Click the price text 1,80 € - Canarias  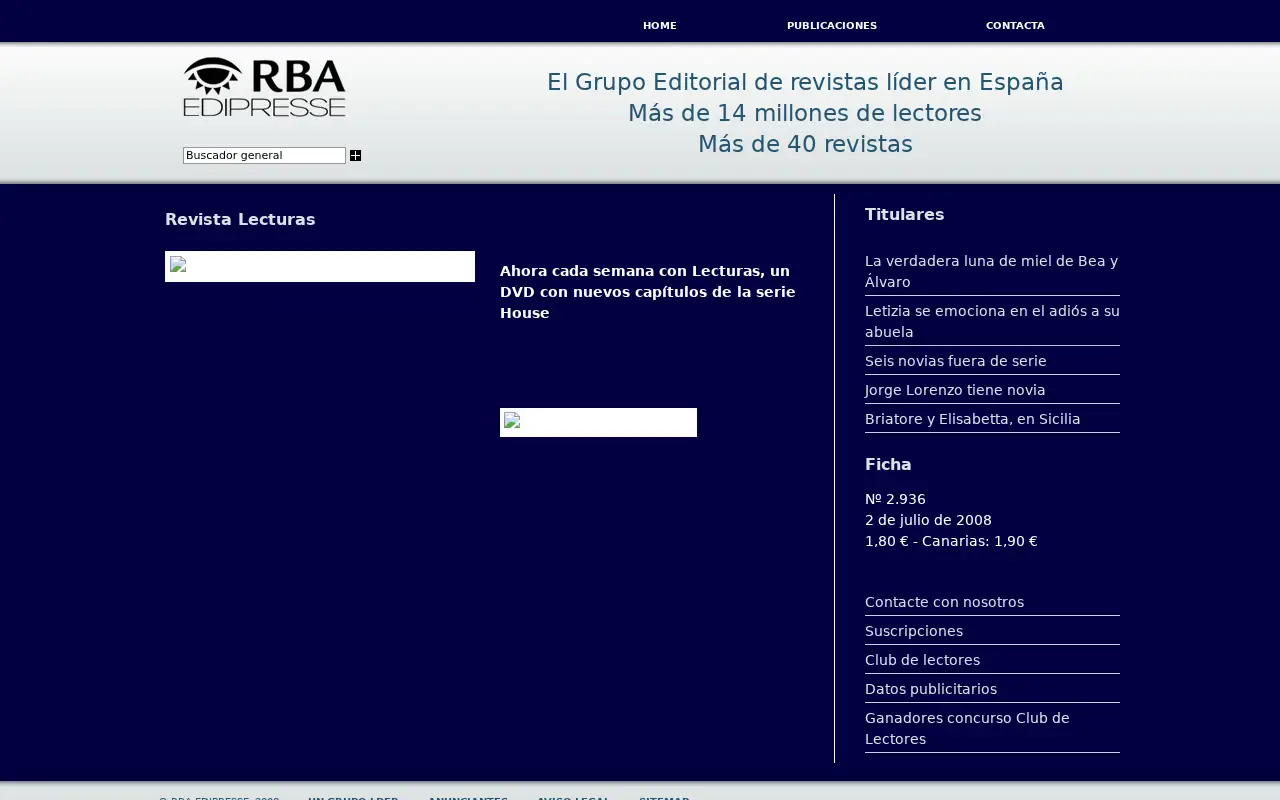click(951, 541)
